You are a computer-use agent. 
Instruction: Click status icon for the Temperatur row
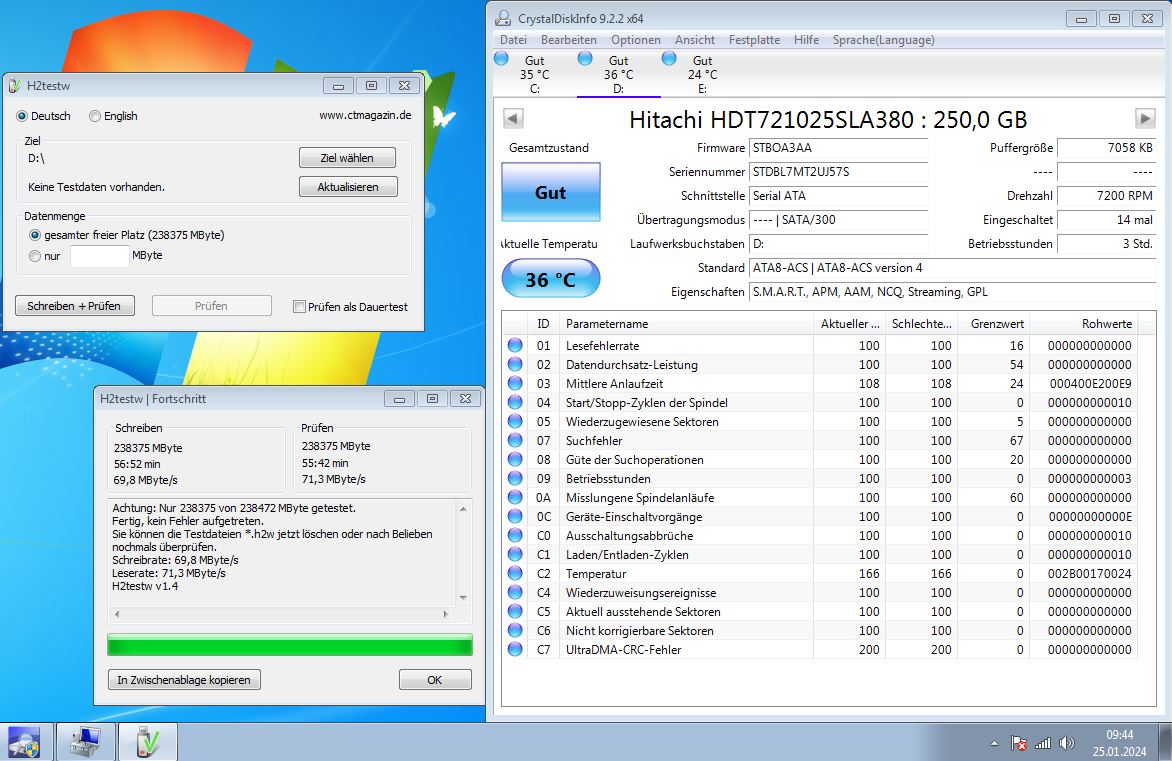pos(515,573)
